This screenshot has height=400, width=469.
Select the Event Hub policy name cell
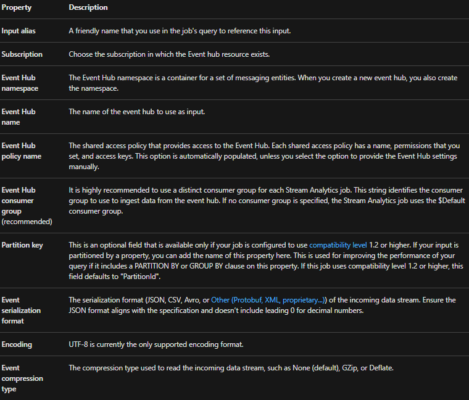(x=21, y=151)
